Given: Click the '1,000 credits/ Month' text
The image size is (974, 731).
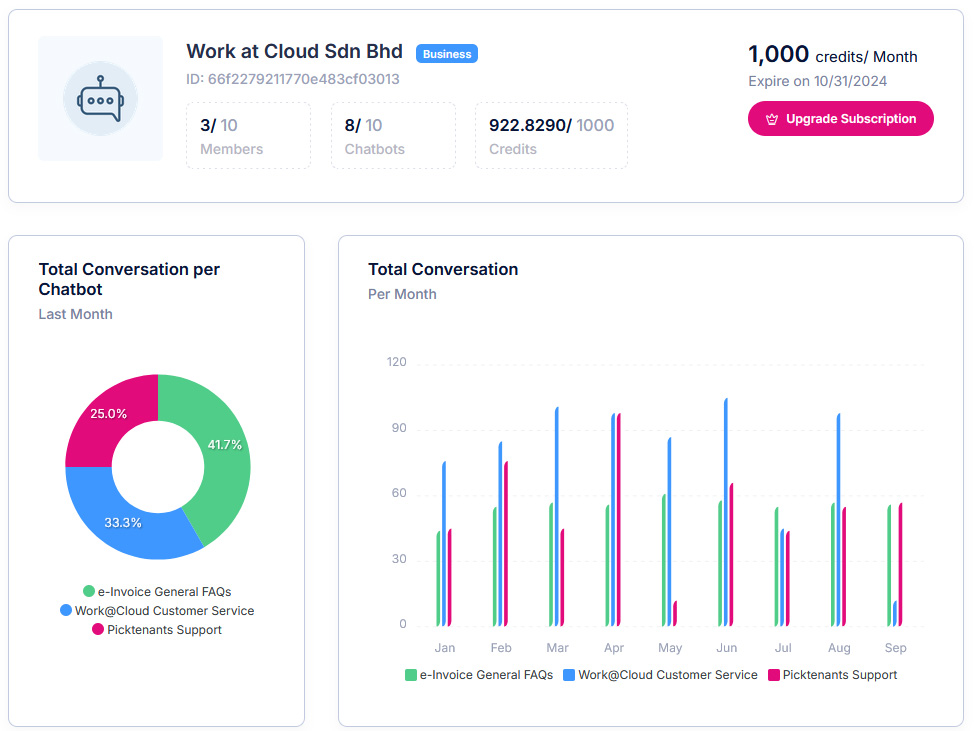Looking at the screenshot, I should tap(832, 55).
